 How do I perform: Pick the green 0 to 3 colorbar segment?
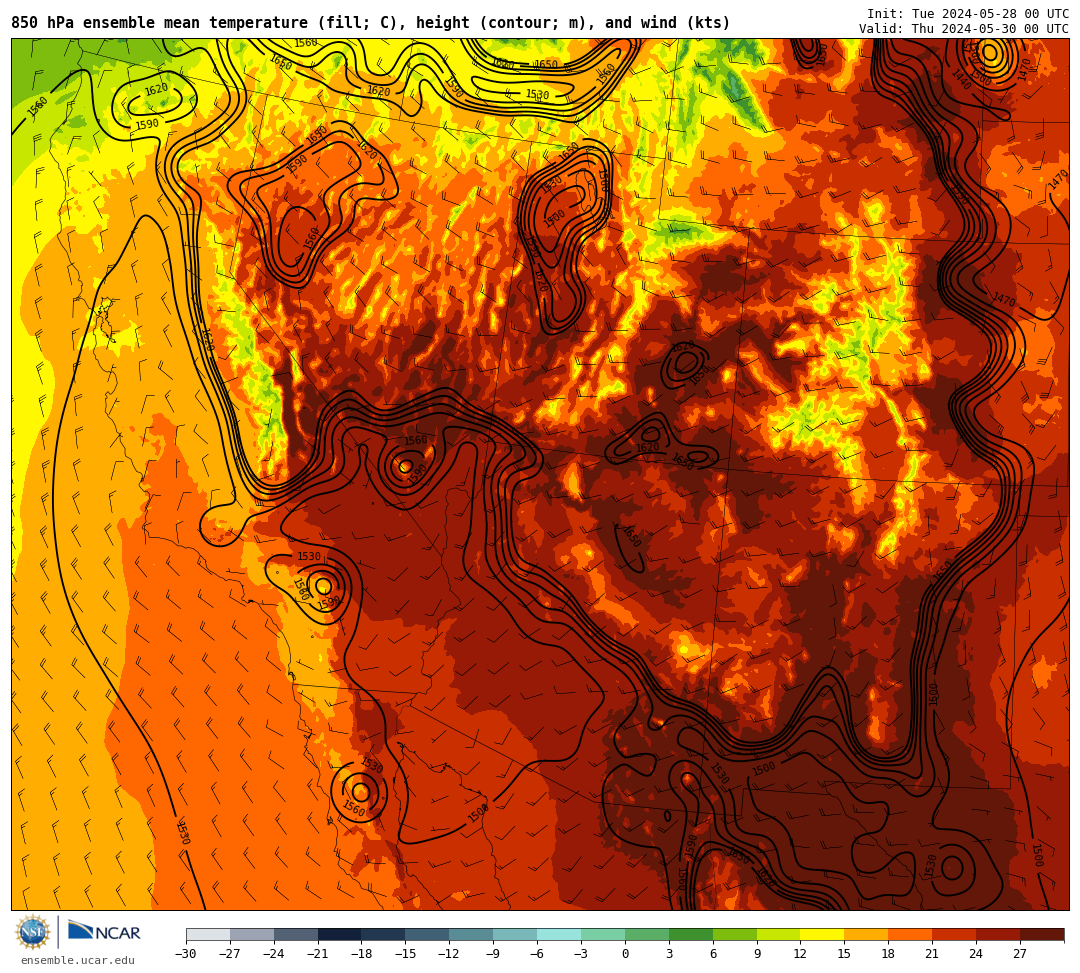647,934
